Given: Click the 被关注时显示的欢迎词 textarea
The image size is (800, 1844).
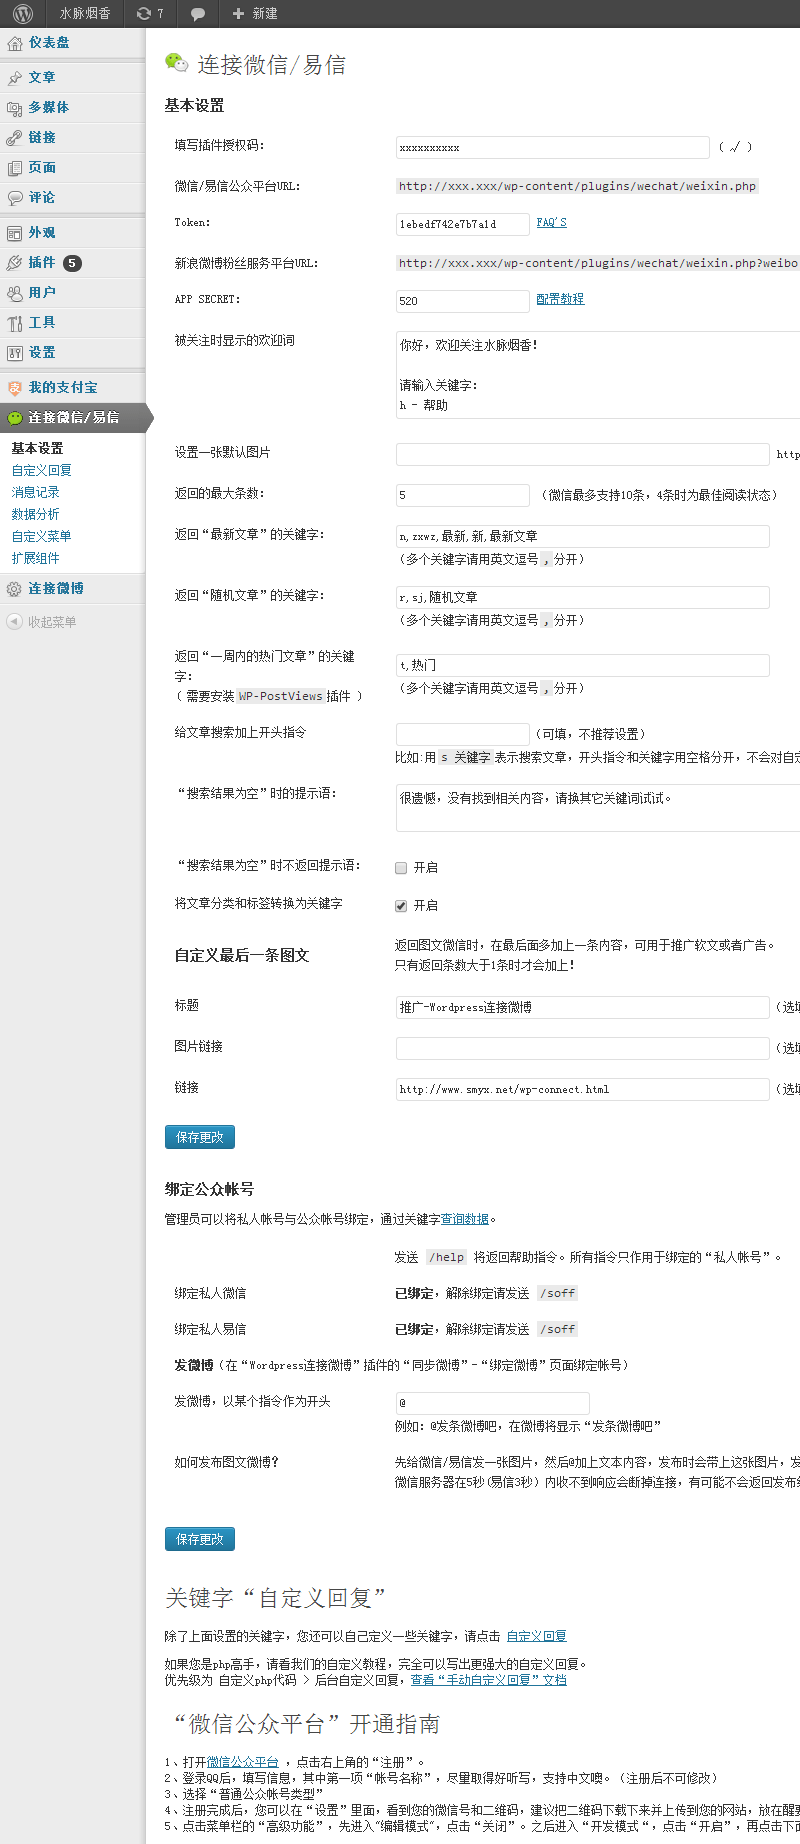Looking at the screenshot, I should (x=598, y=375).
